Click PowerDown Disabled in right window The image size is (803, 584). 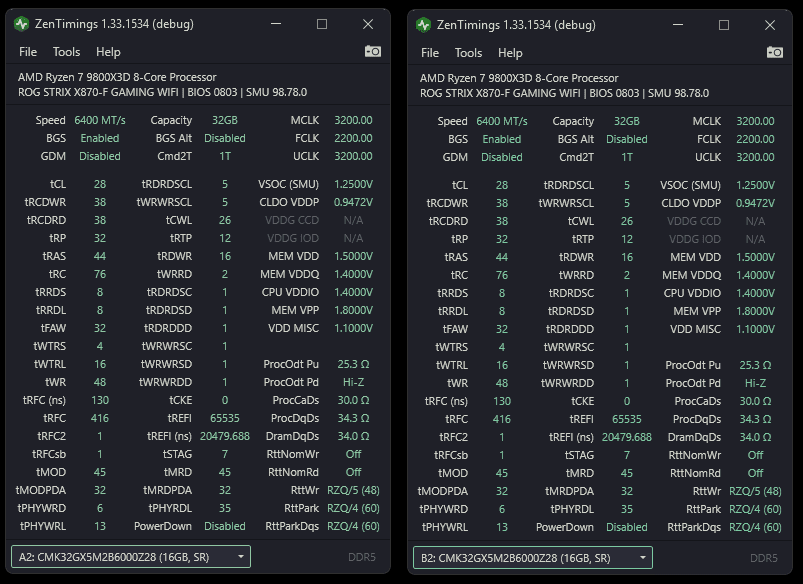coord(627,527)
